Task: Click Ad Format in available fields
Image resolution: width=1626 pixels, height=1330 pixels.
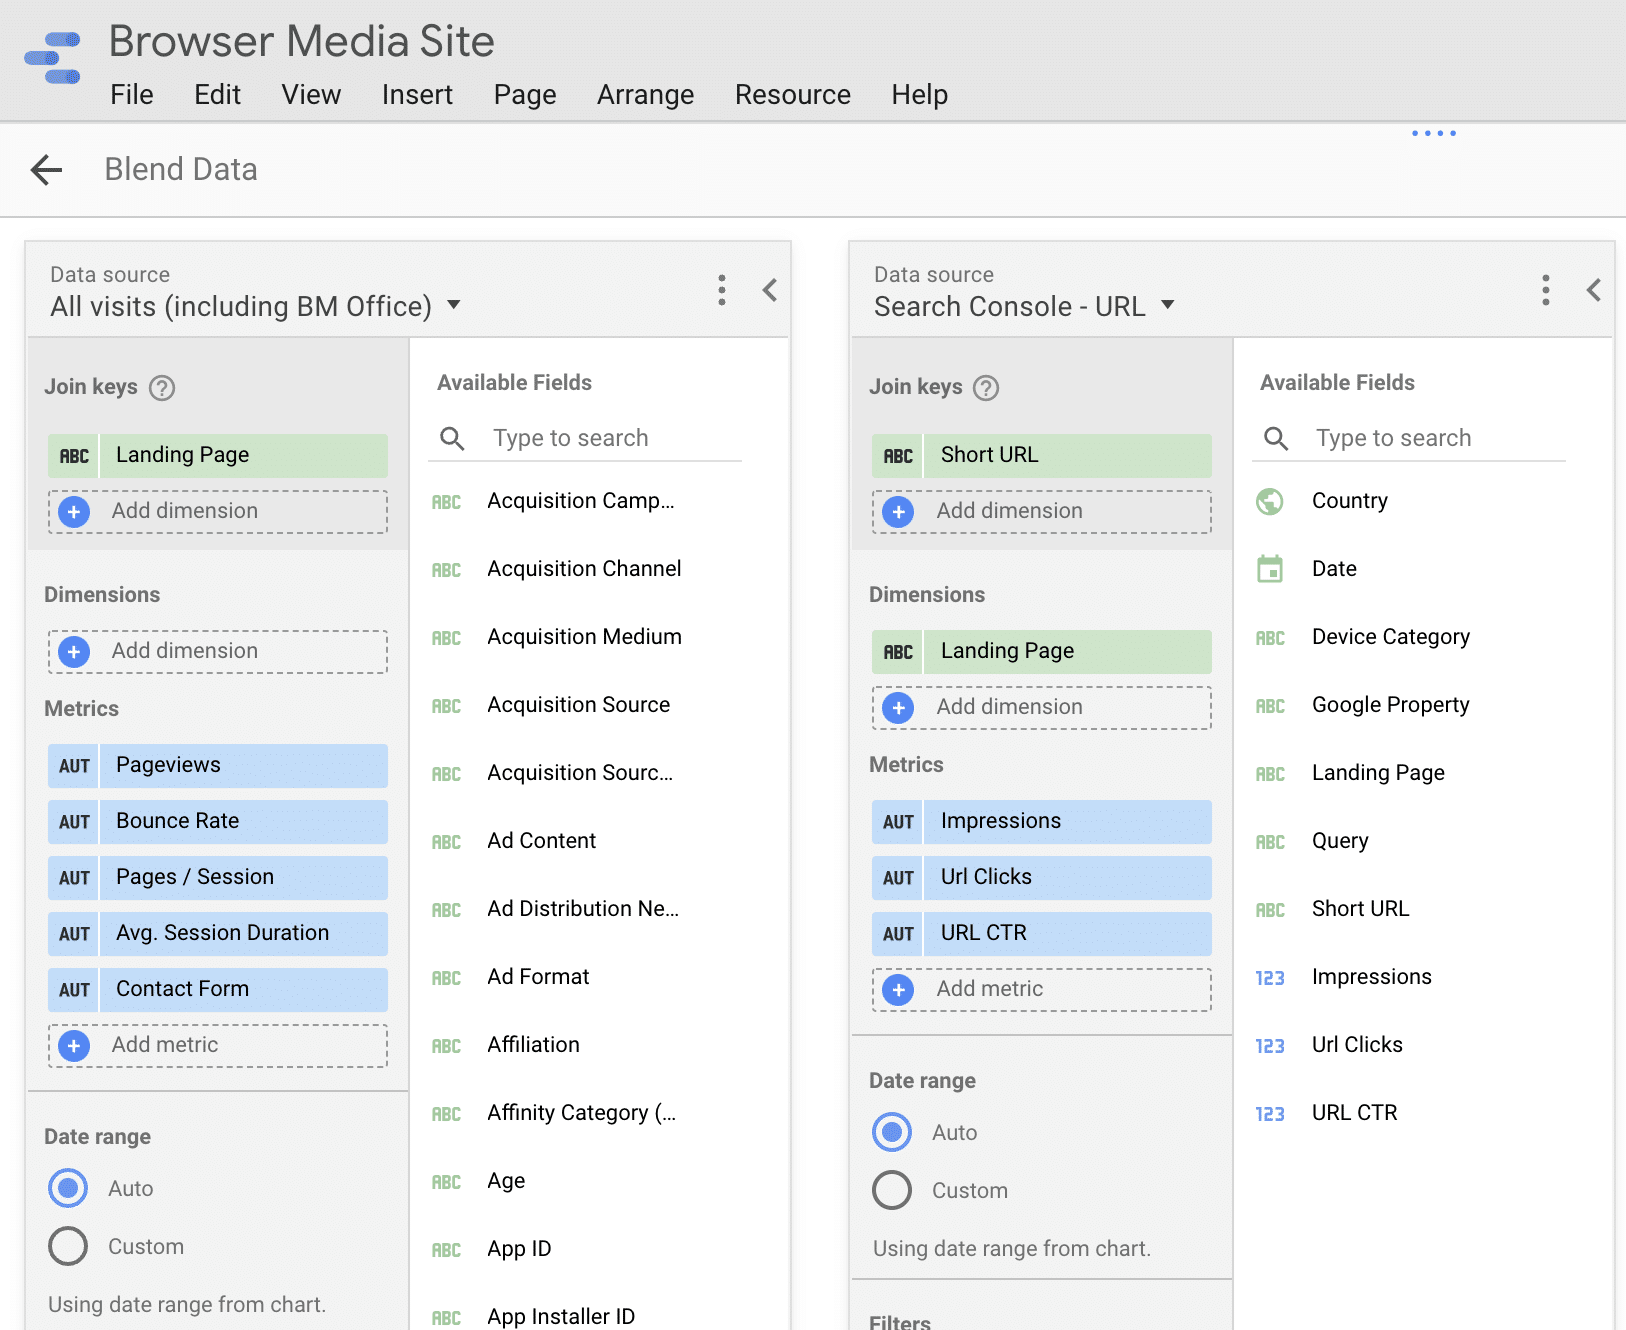Action: tap(539, 977)
